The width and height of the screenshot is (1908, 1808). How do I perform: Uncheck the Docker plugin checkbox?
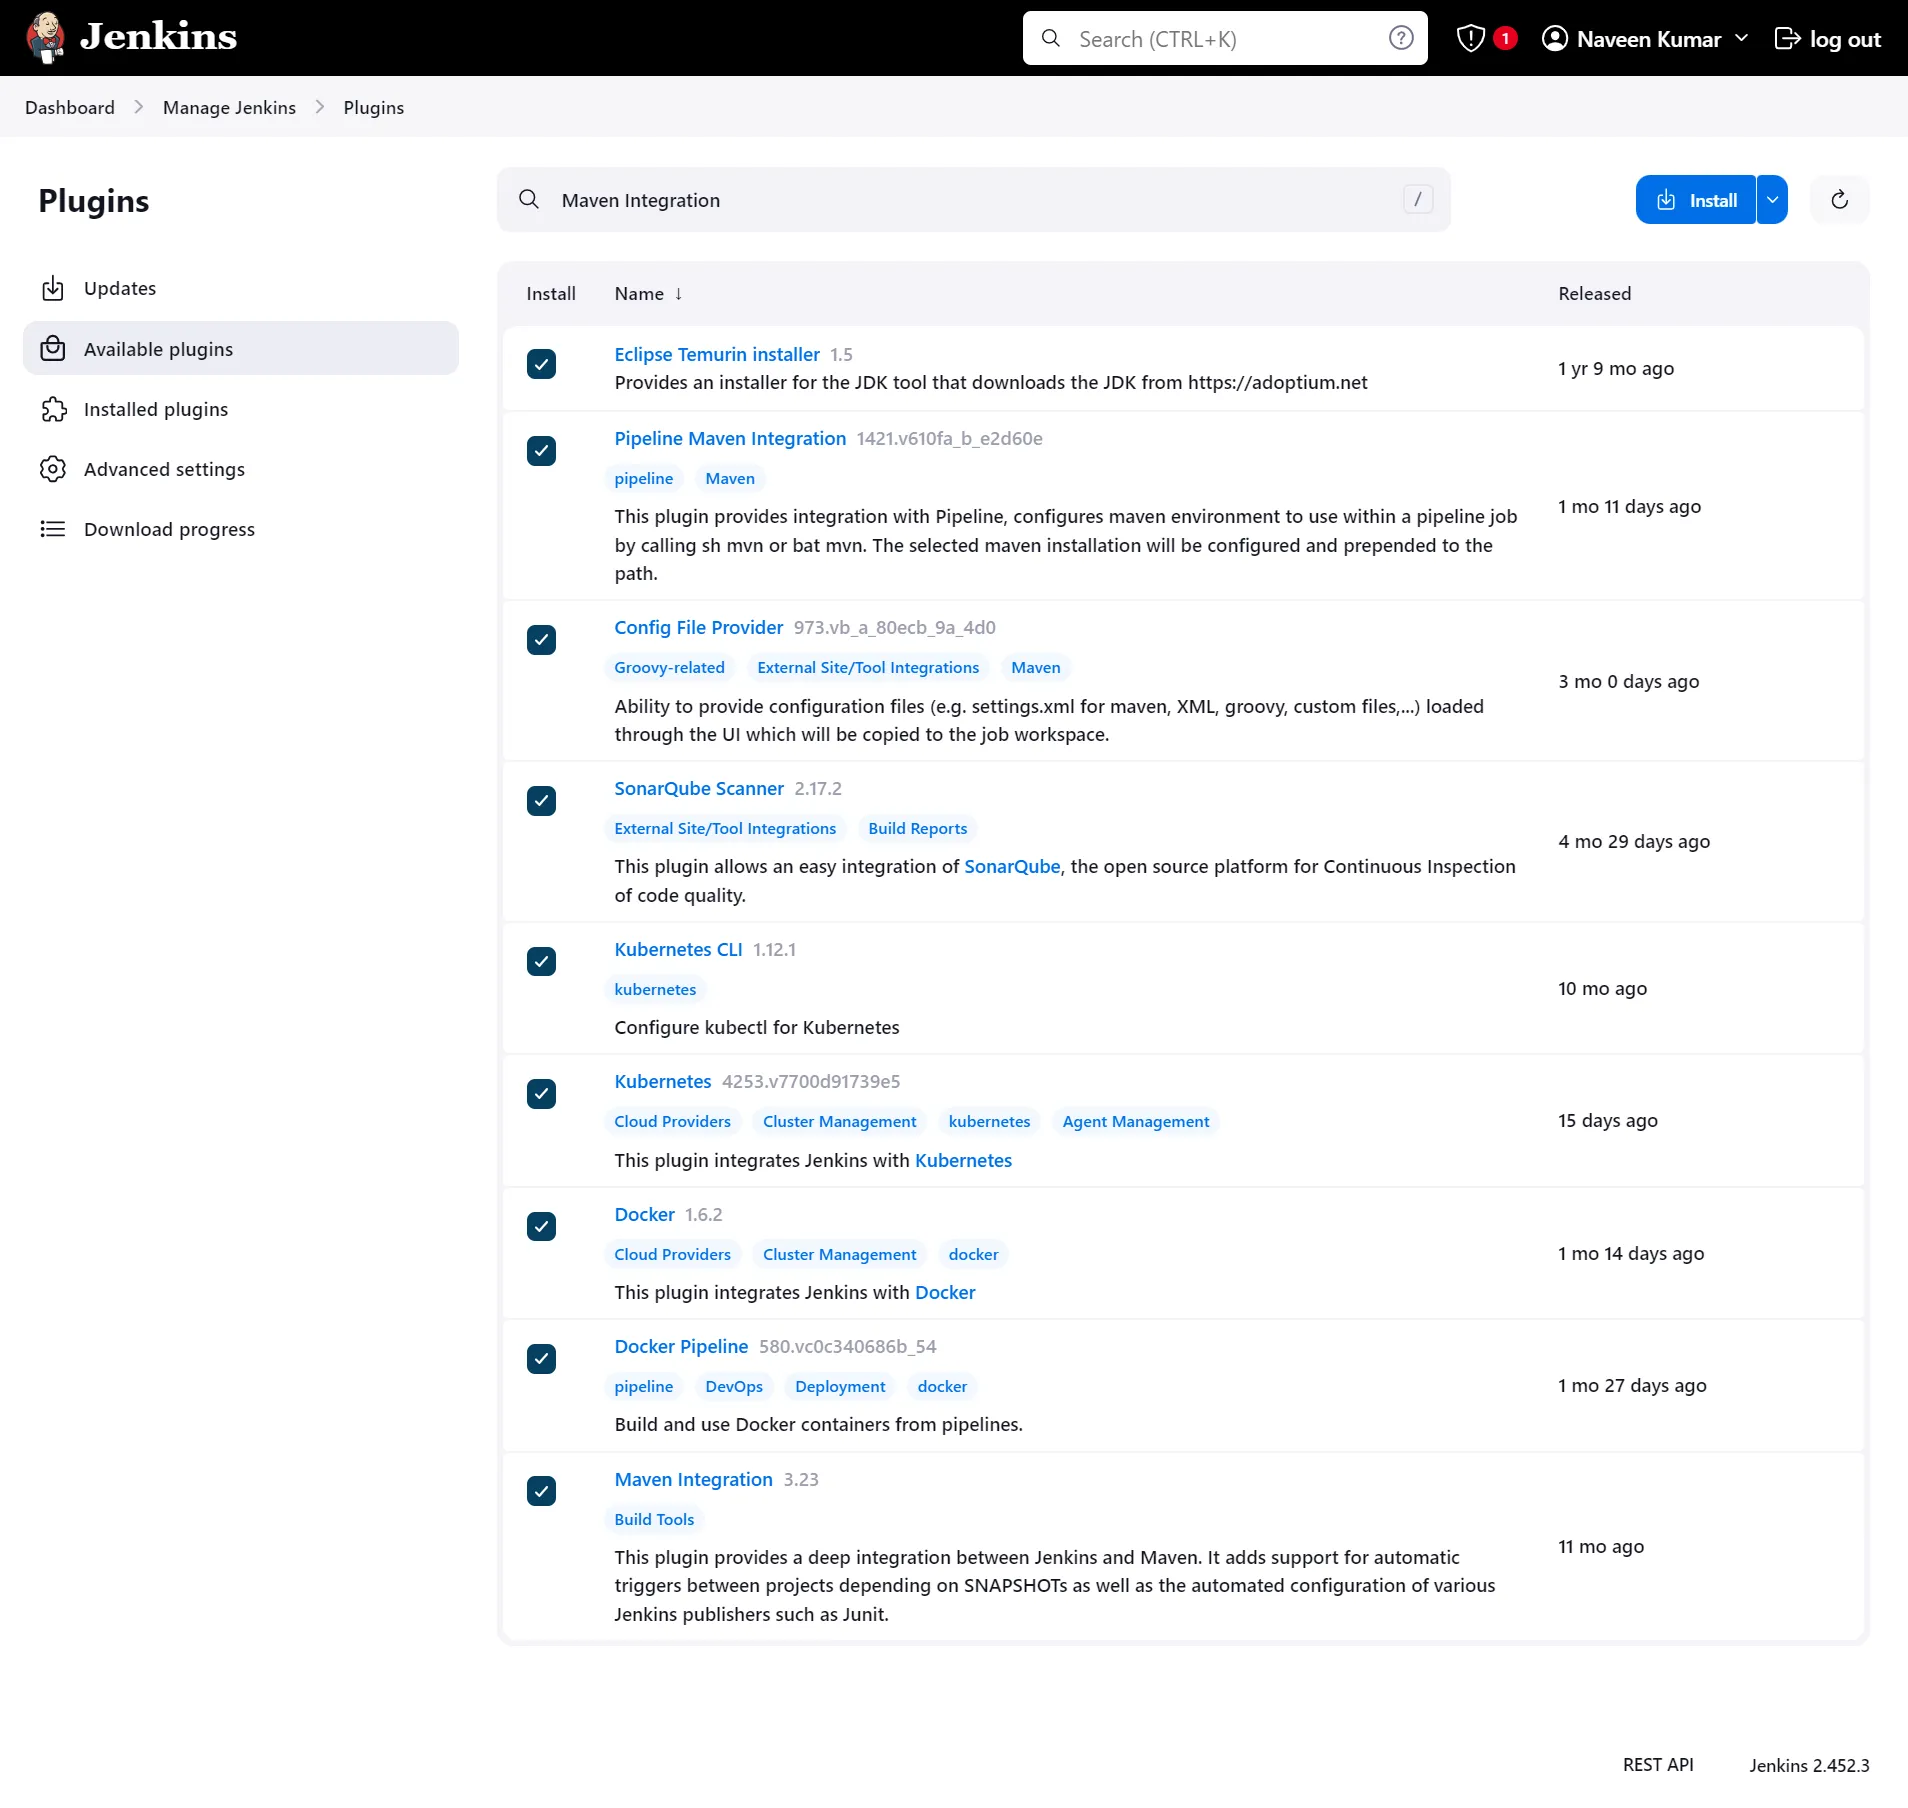point(541,1227)
